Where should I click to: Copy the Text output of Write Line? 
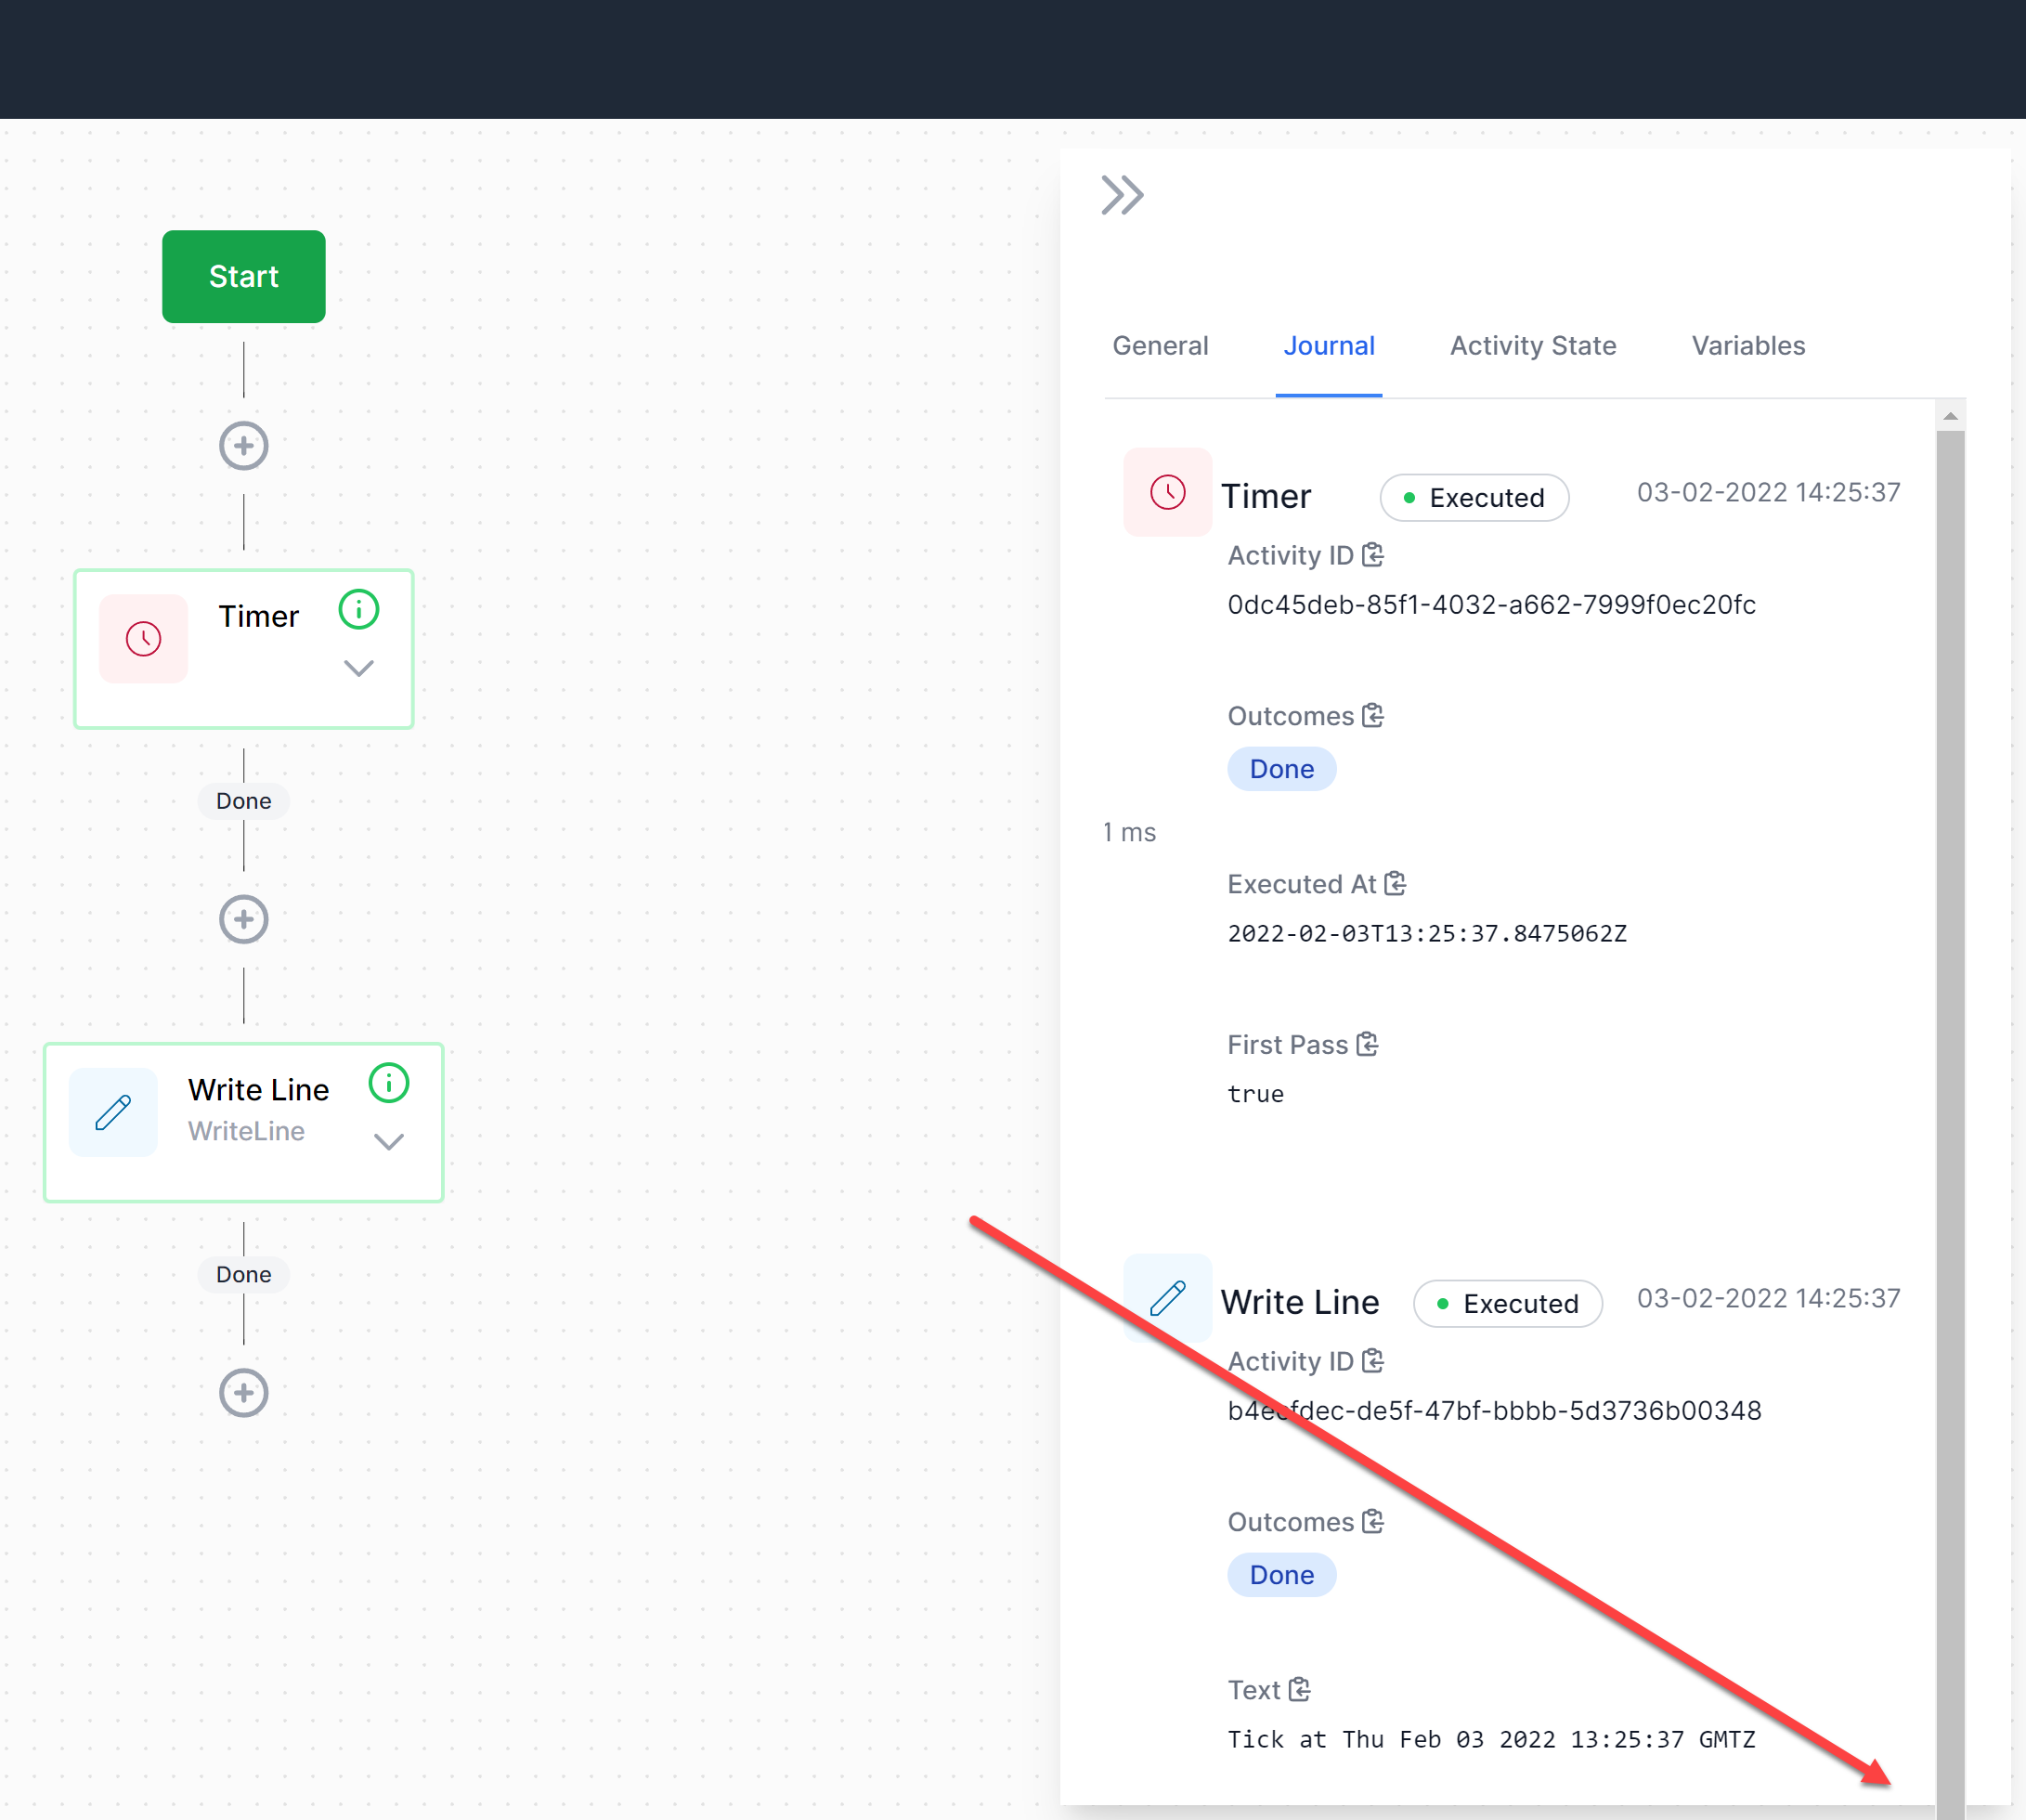click(x=1299, y=1689)
